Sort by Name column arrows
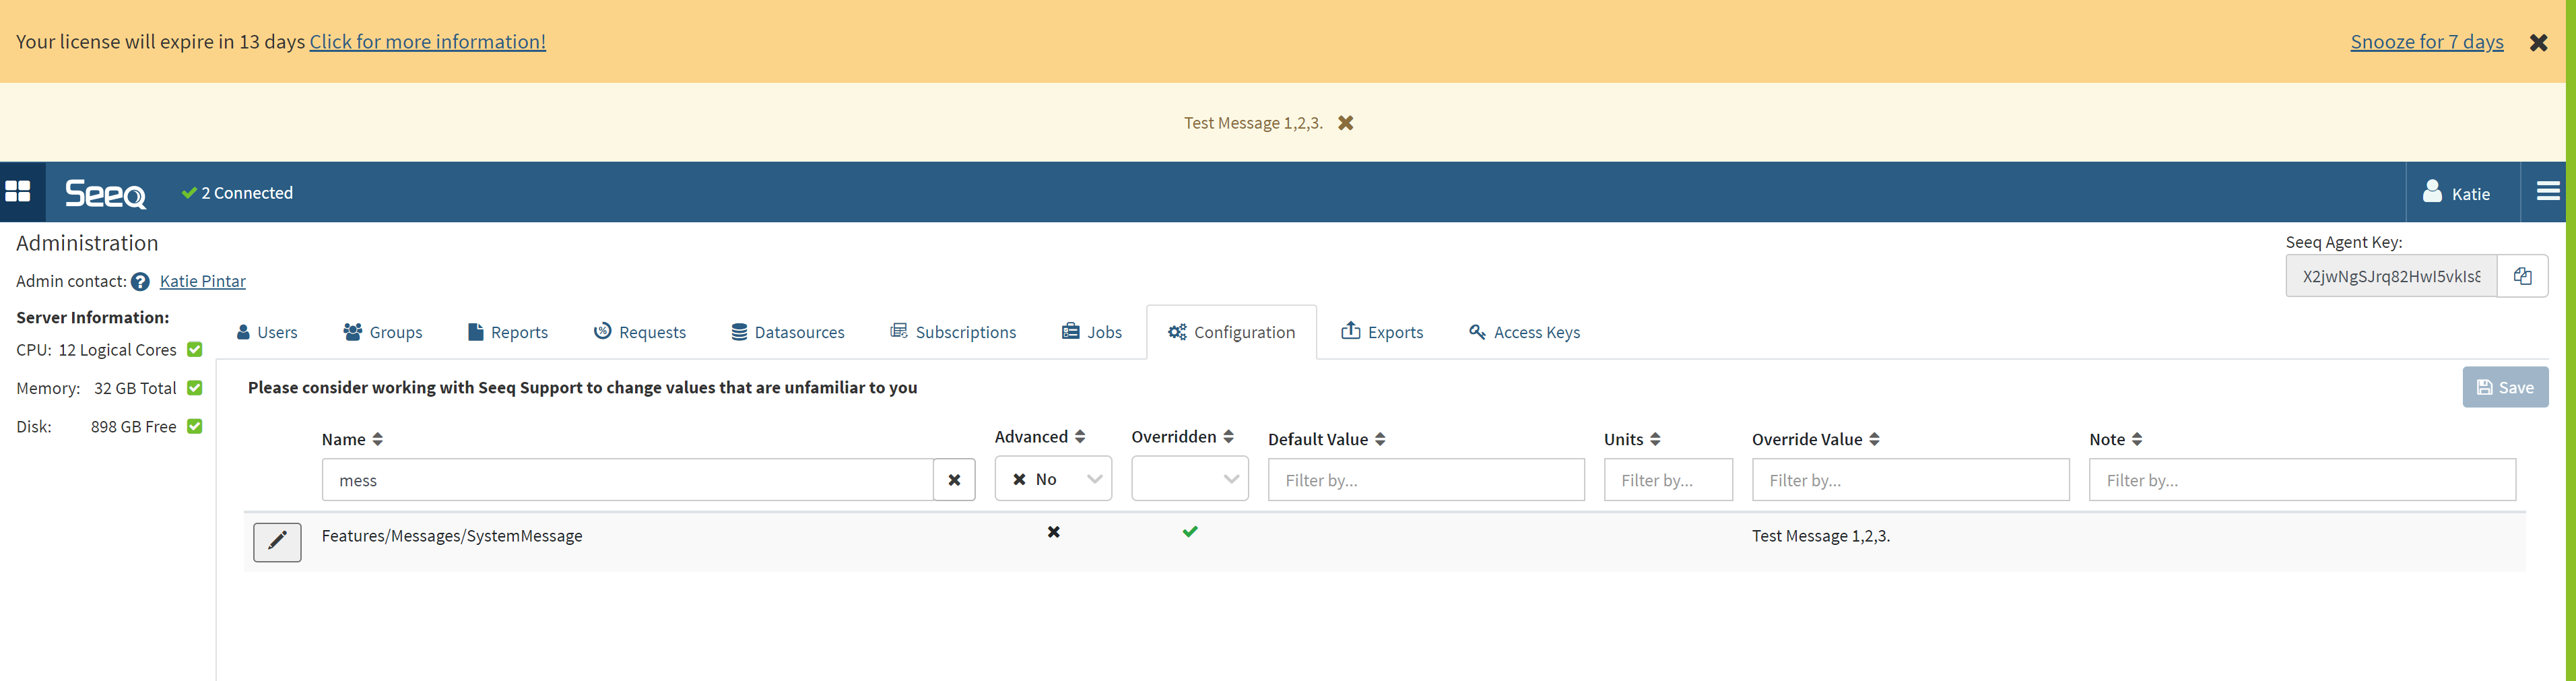Image resolution: width=2576 pixels, height=681 pixels. [378, 440]
